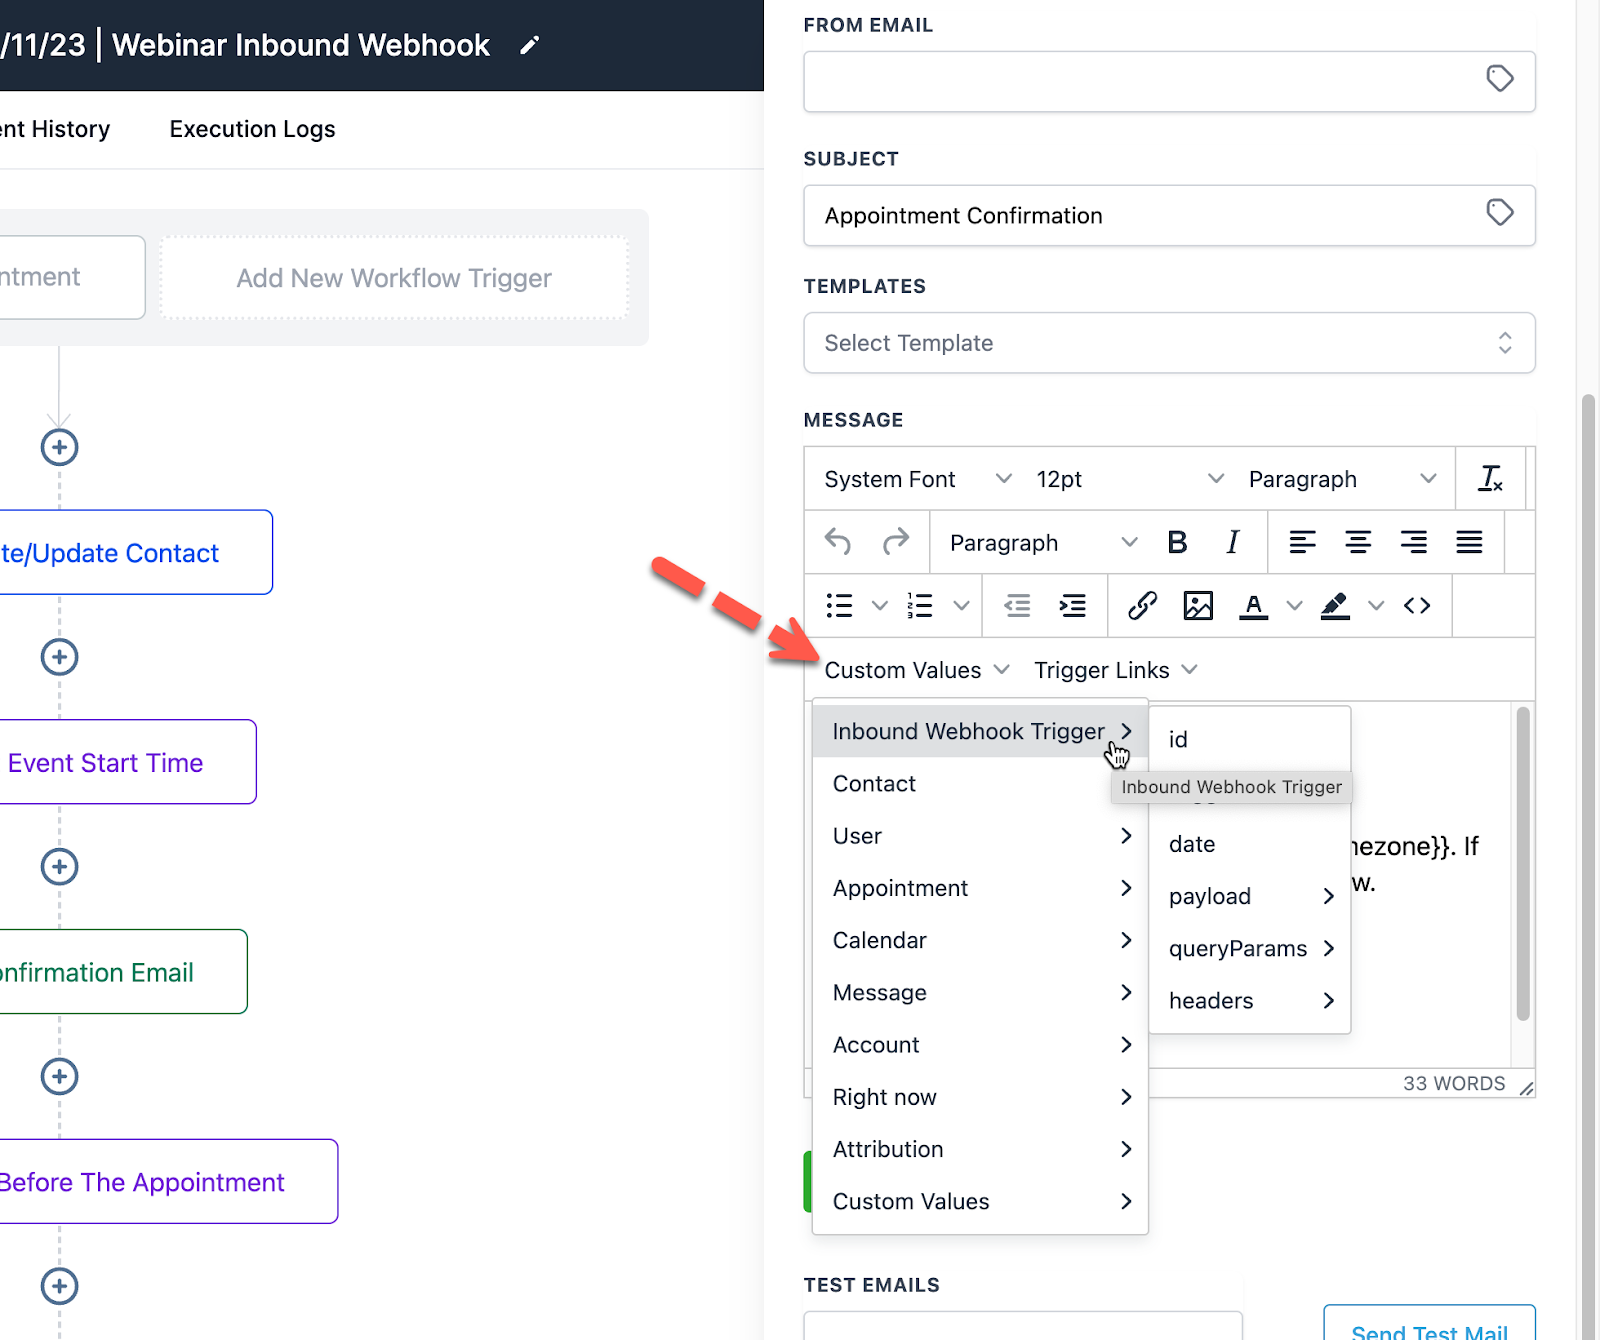Undo last edit in message editor
The image size is (1600, 1340).
[838, 542]
